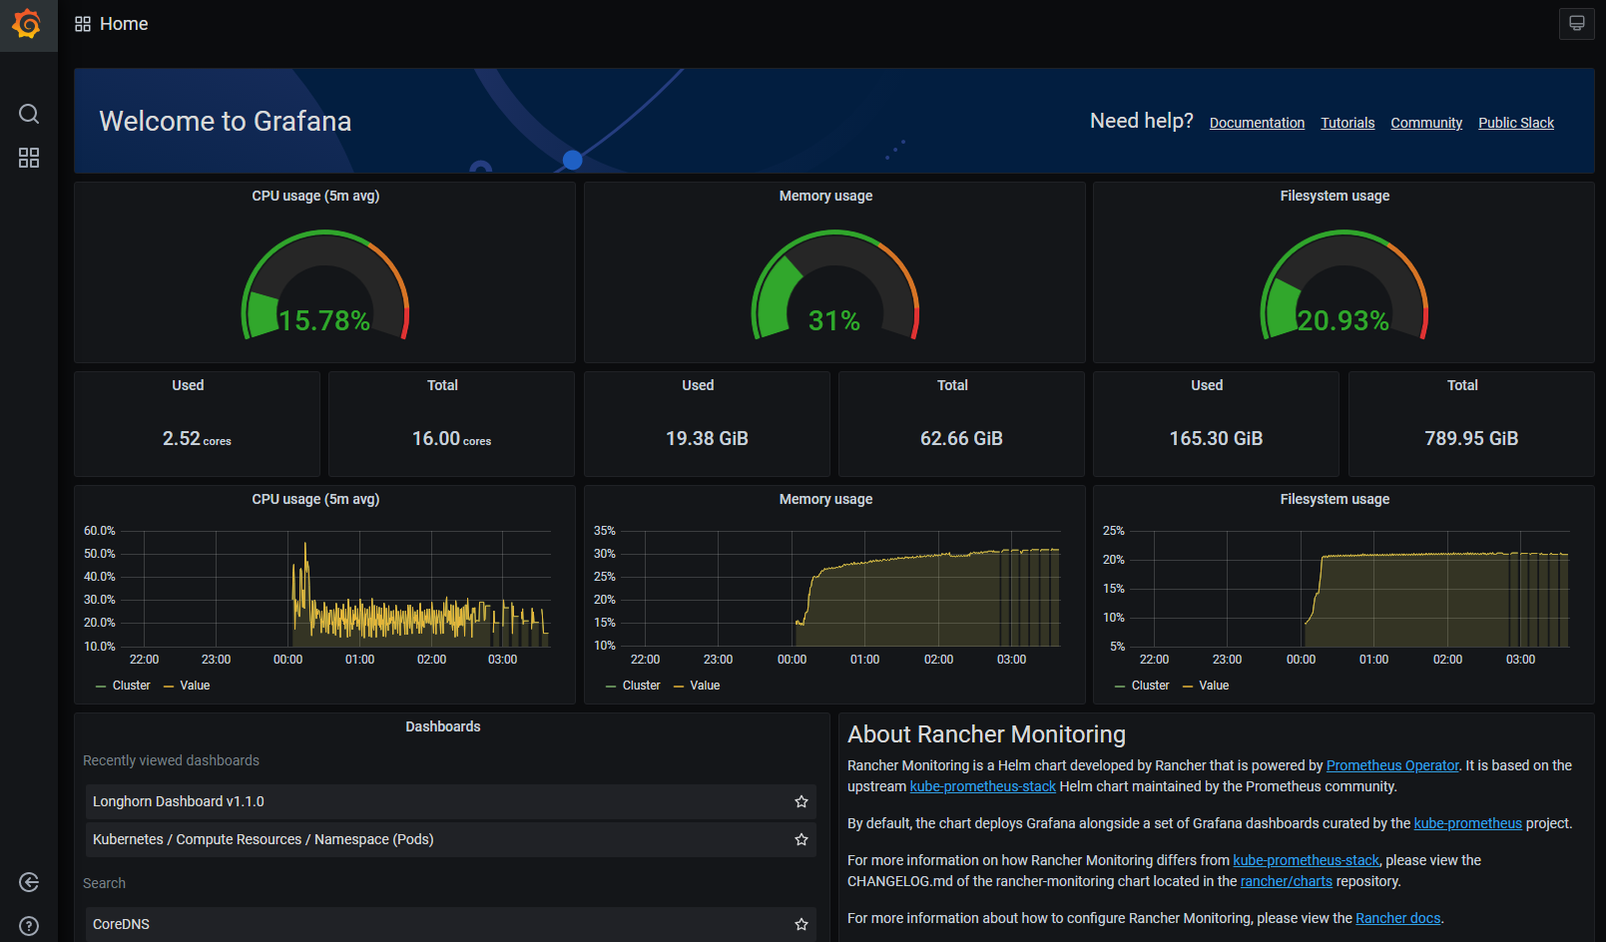Screen dimensions: 1606x942
Task: Click the 31% memory gauge
Action: tap(835, 286)
